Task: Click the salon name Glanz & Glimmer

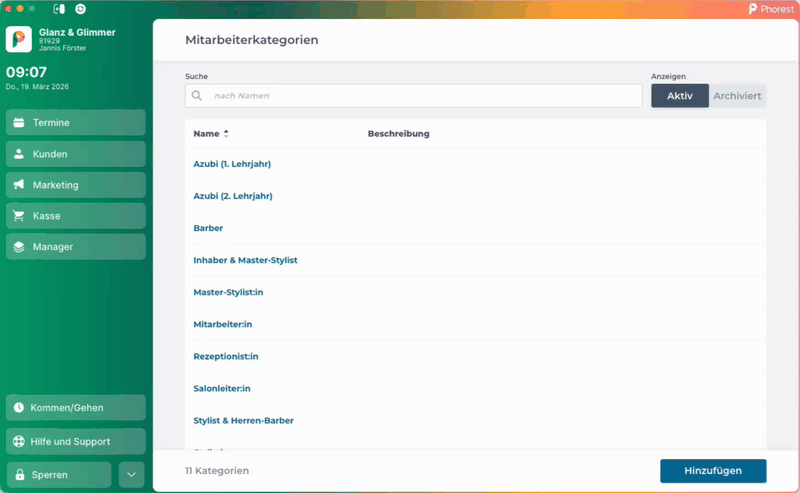Action: pyautogui.click(x=77, y=32)
